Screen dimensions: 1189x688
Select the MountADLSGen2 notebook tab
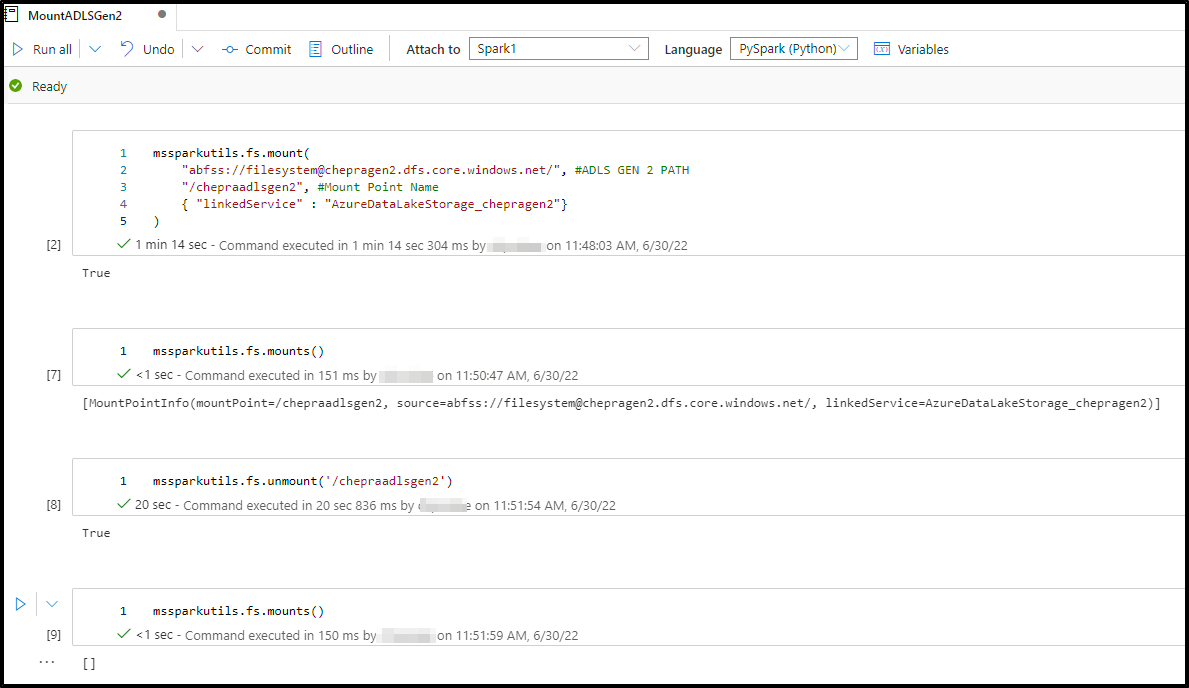point(89,15)
